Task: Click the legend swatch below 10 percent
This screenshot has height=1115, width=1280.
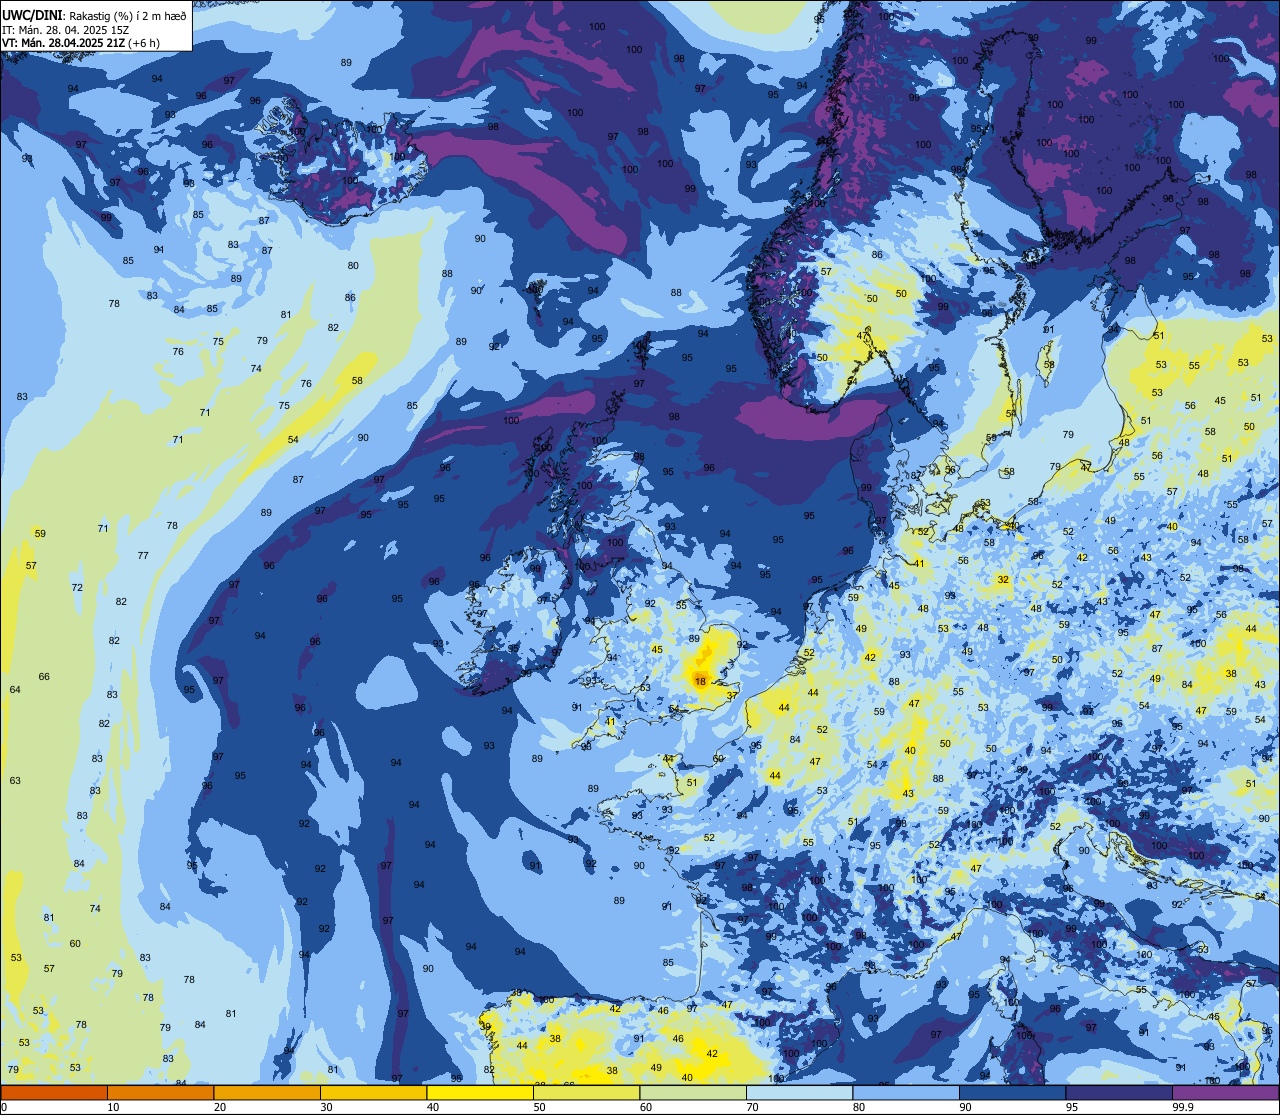Action: pos(53,1093)
